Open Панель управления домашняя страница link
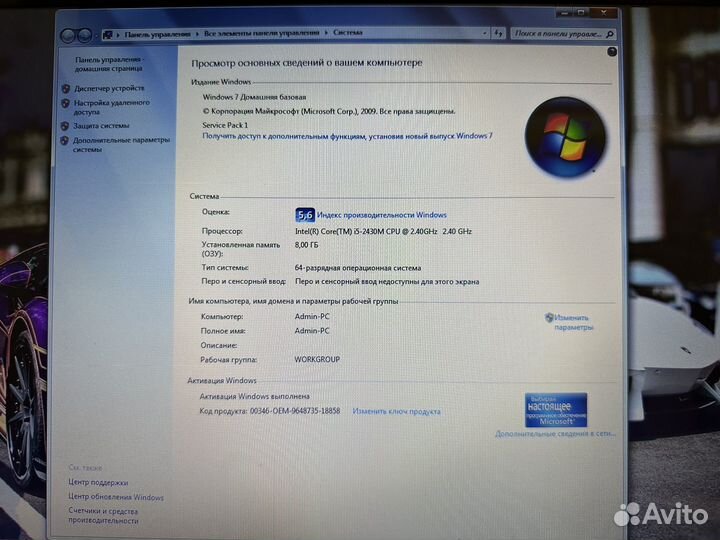720x540 pixels. pos(109,64)
